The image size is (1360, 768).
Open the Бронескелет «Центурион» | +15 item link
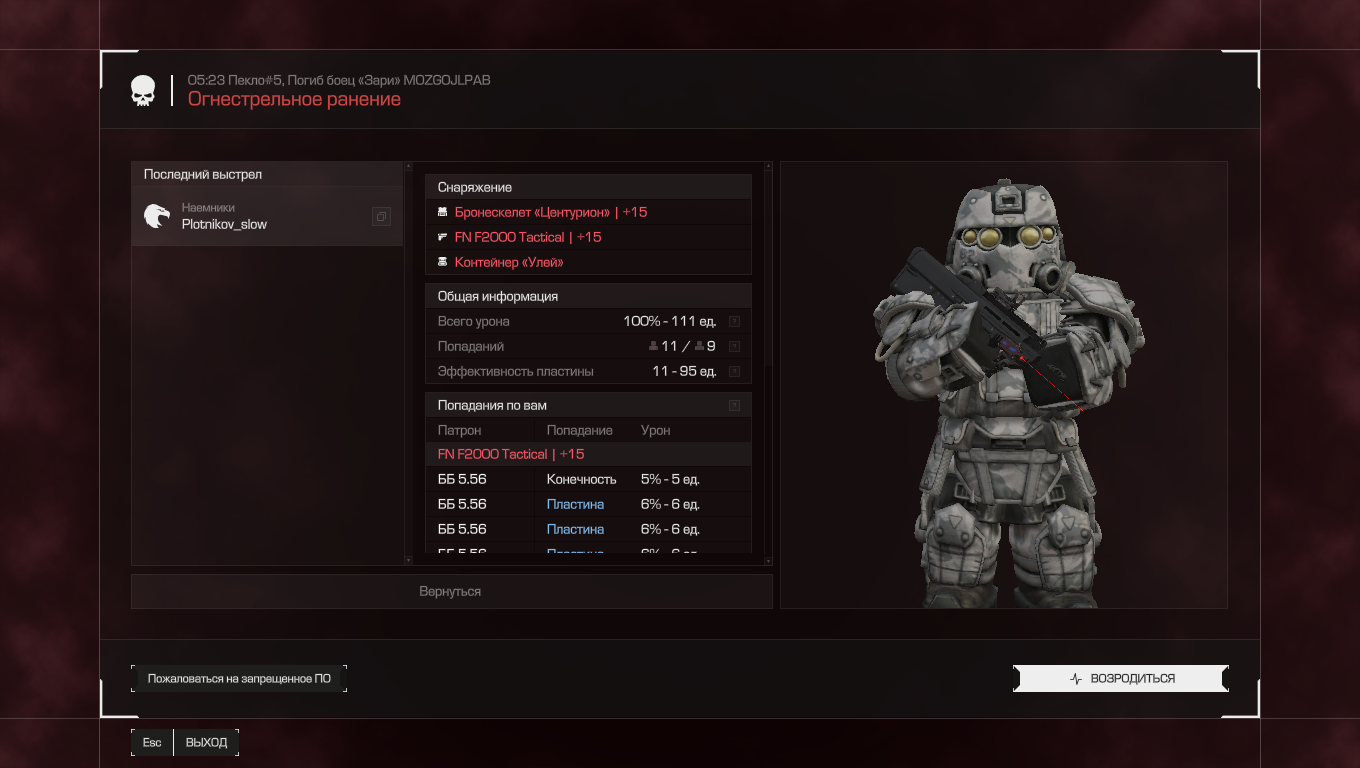tap(551, 212)
